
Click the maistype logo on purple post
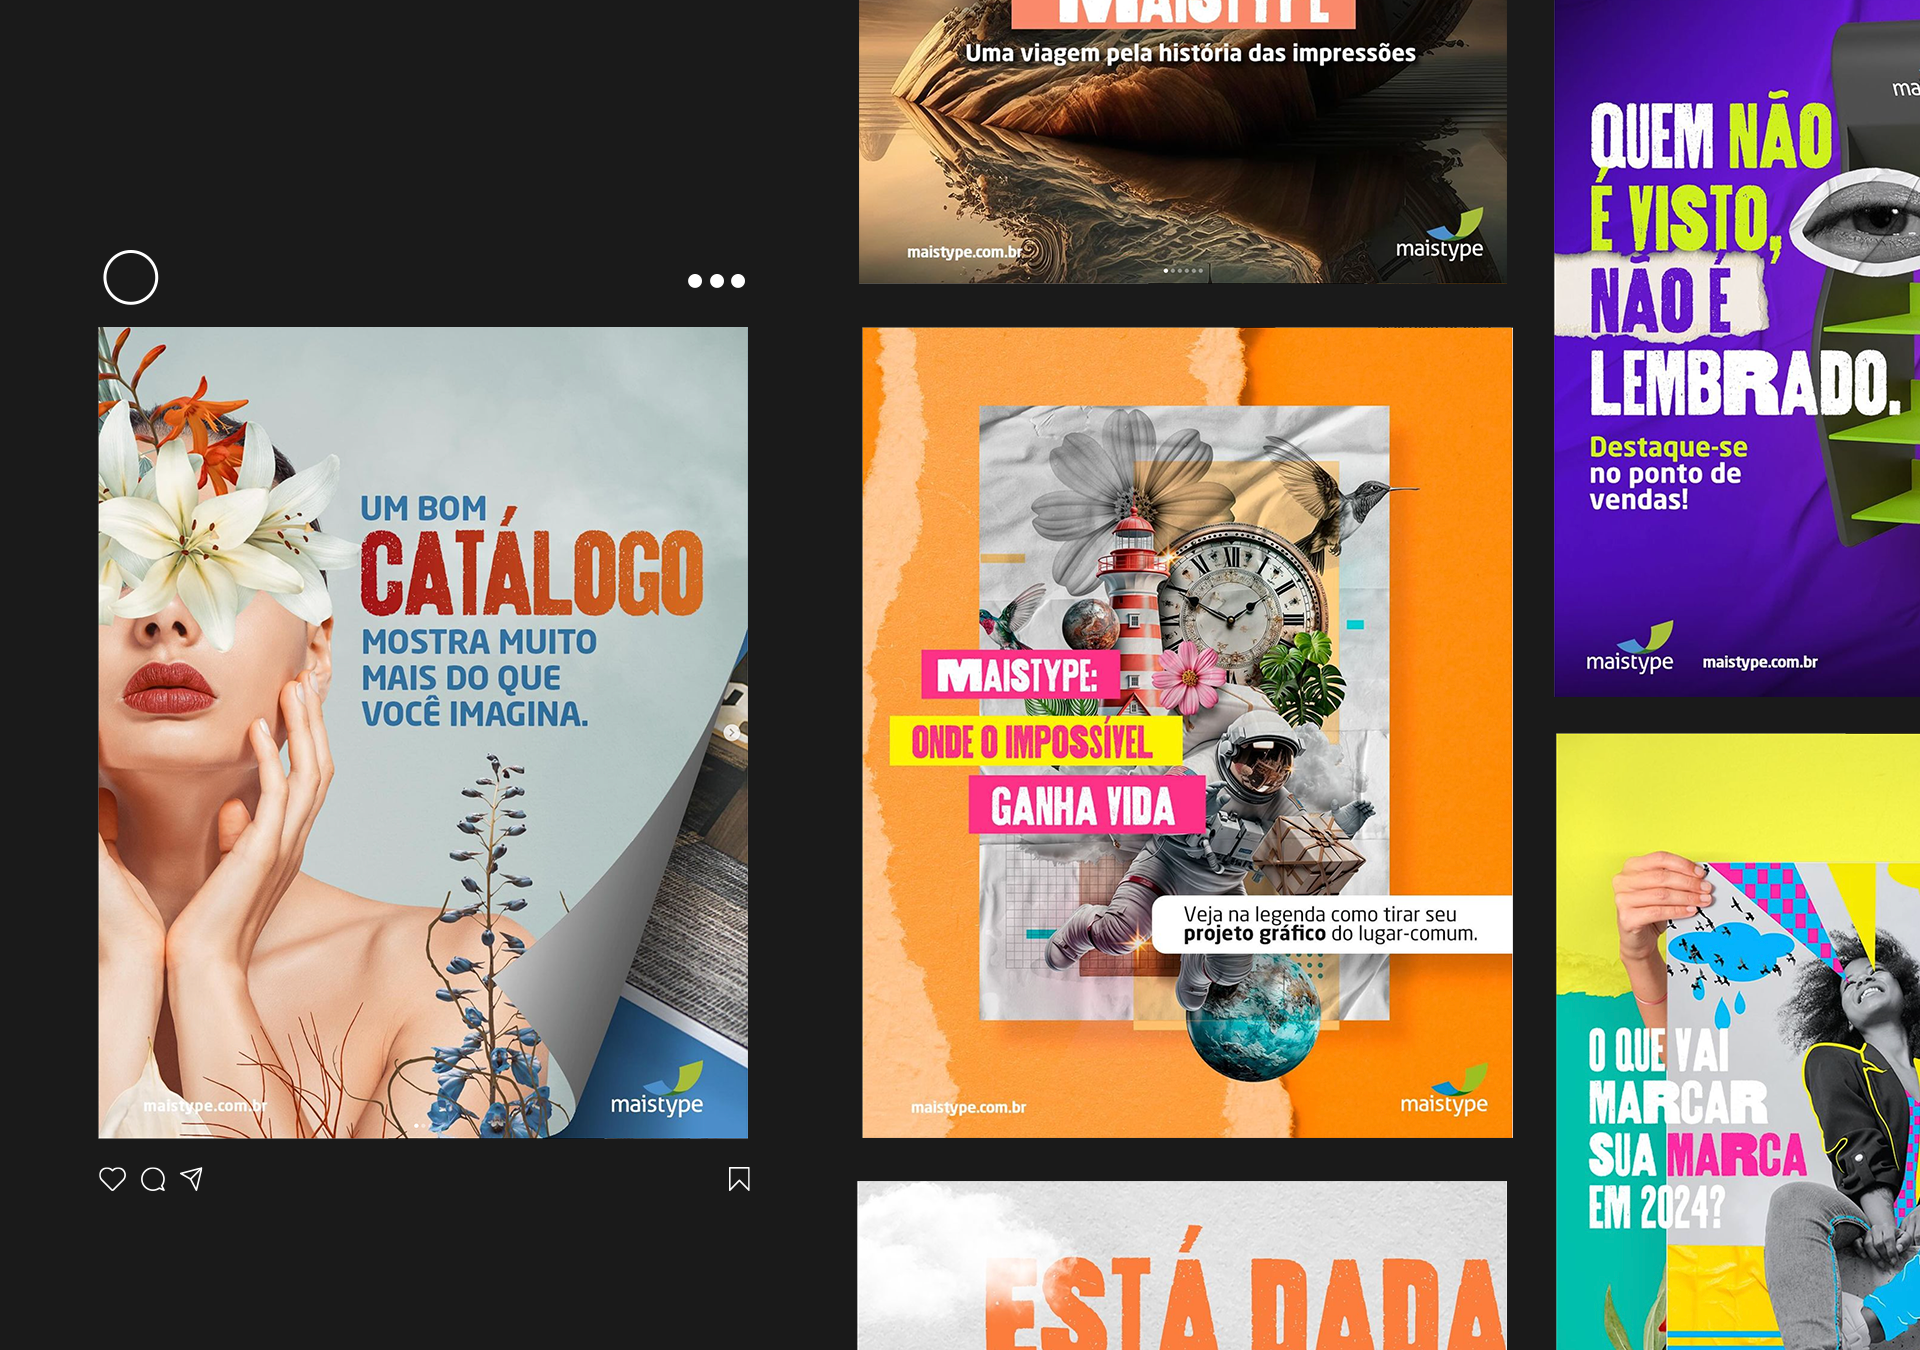click(x=1630, y=648)
